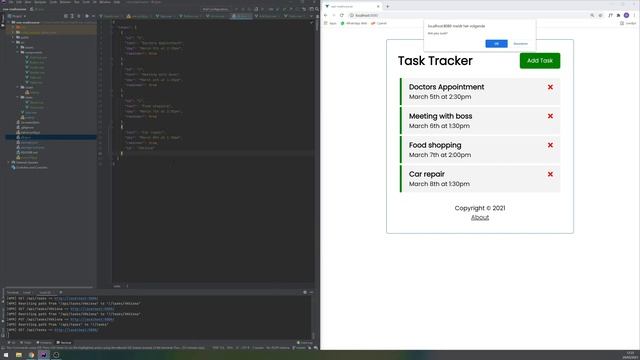Click the Car repair task title
The height and width of the screenshot is (360, 640).
point(427,174)
